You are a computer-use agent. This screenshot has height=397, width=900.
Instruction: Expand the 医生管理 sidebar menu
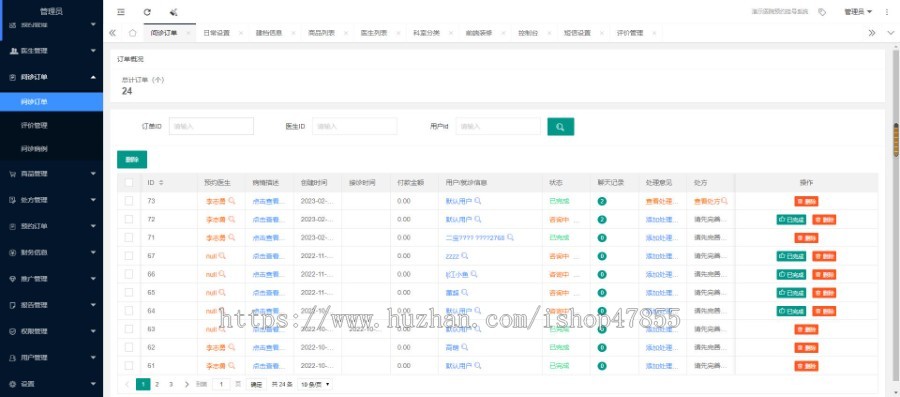click(x=52, y=50)
